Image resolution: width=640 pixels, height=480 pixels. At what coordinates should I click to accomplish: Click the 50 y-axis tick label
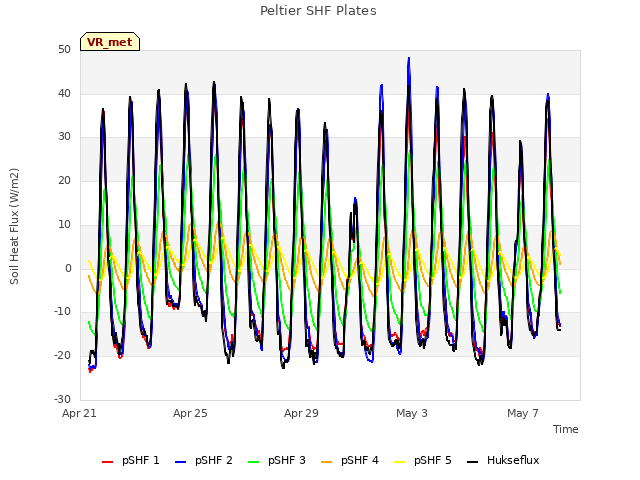tap(64, 50)
